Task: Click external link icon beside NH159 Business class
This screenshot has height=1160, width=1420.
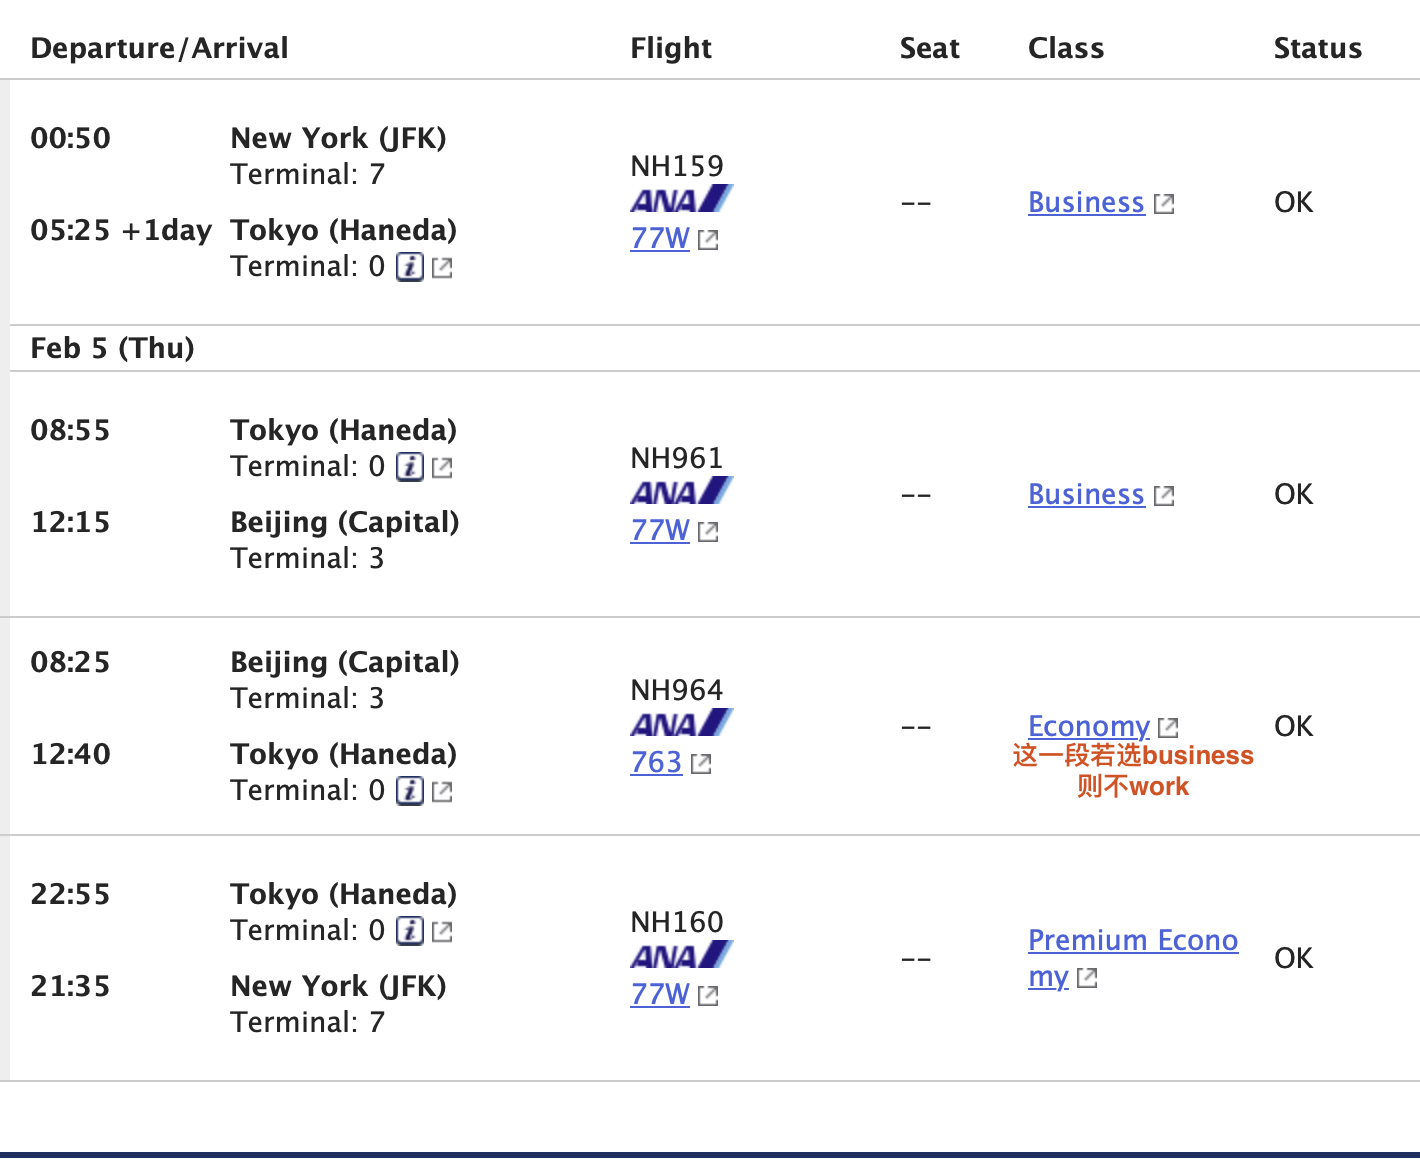Action: (x=1164, y=204)
